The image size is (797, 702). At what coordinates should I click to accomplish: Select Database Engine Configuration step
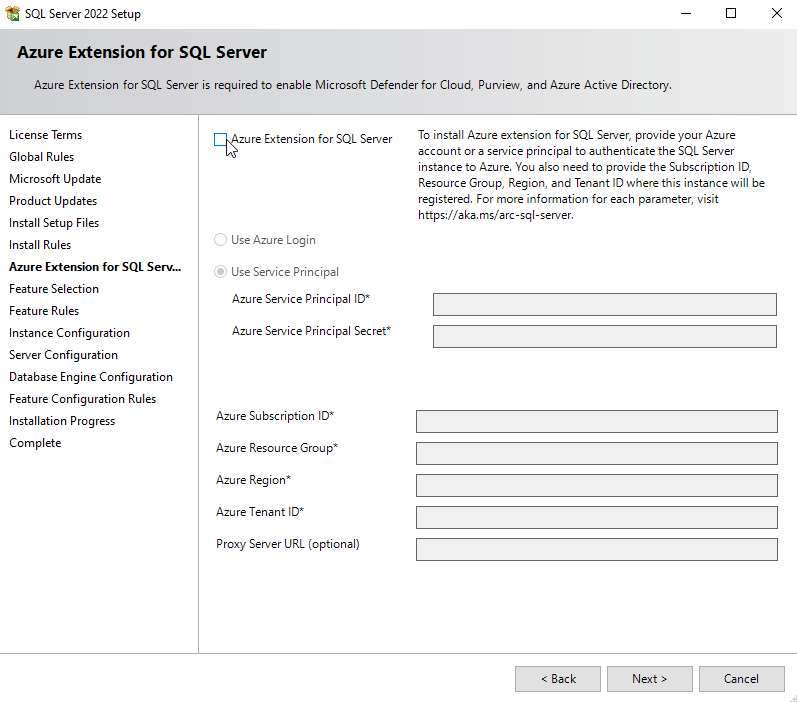[91, 377]
